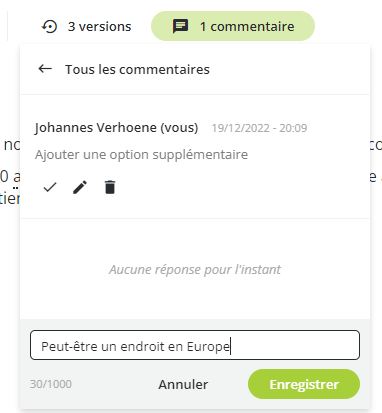Resolve the comment with the checkmark icon

click(50, 187)
